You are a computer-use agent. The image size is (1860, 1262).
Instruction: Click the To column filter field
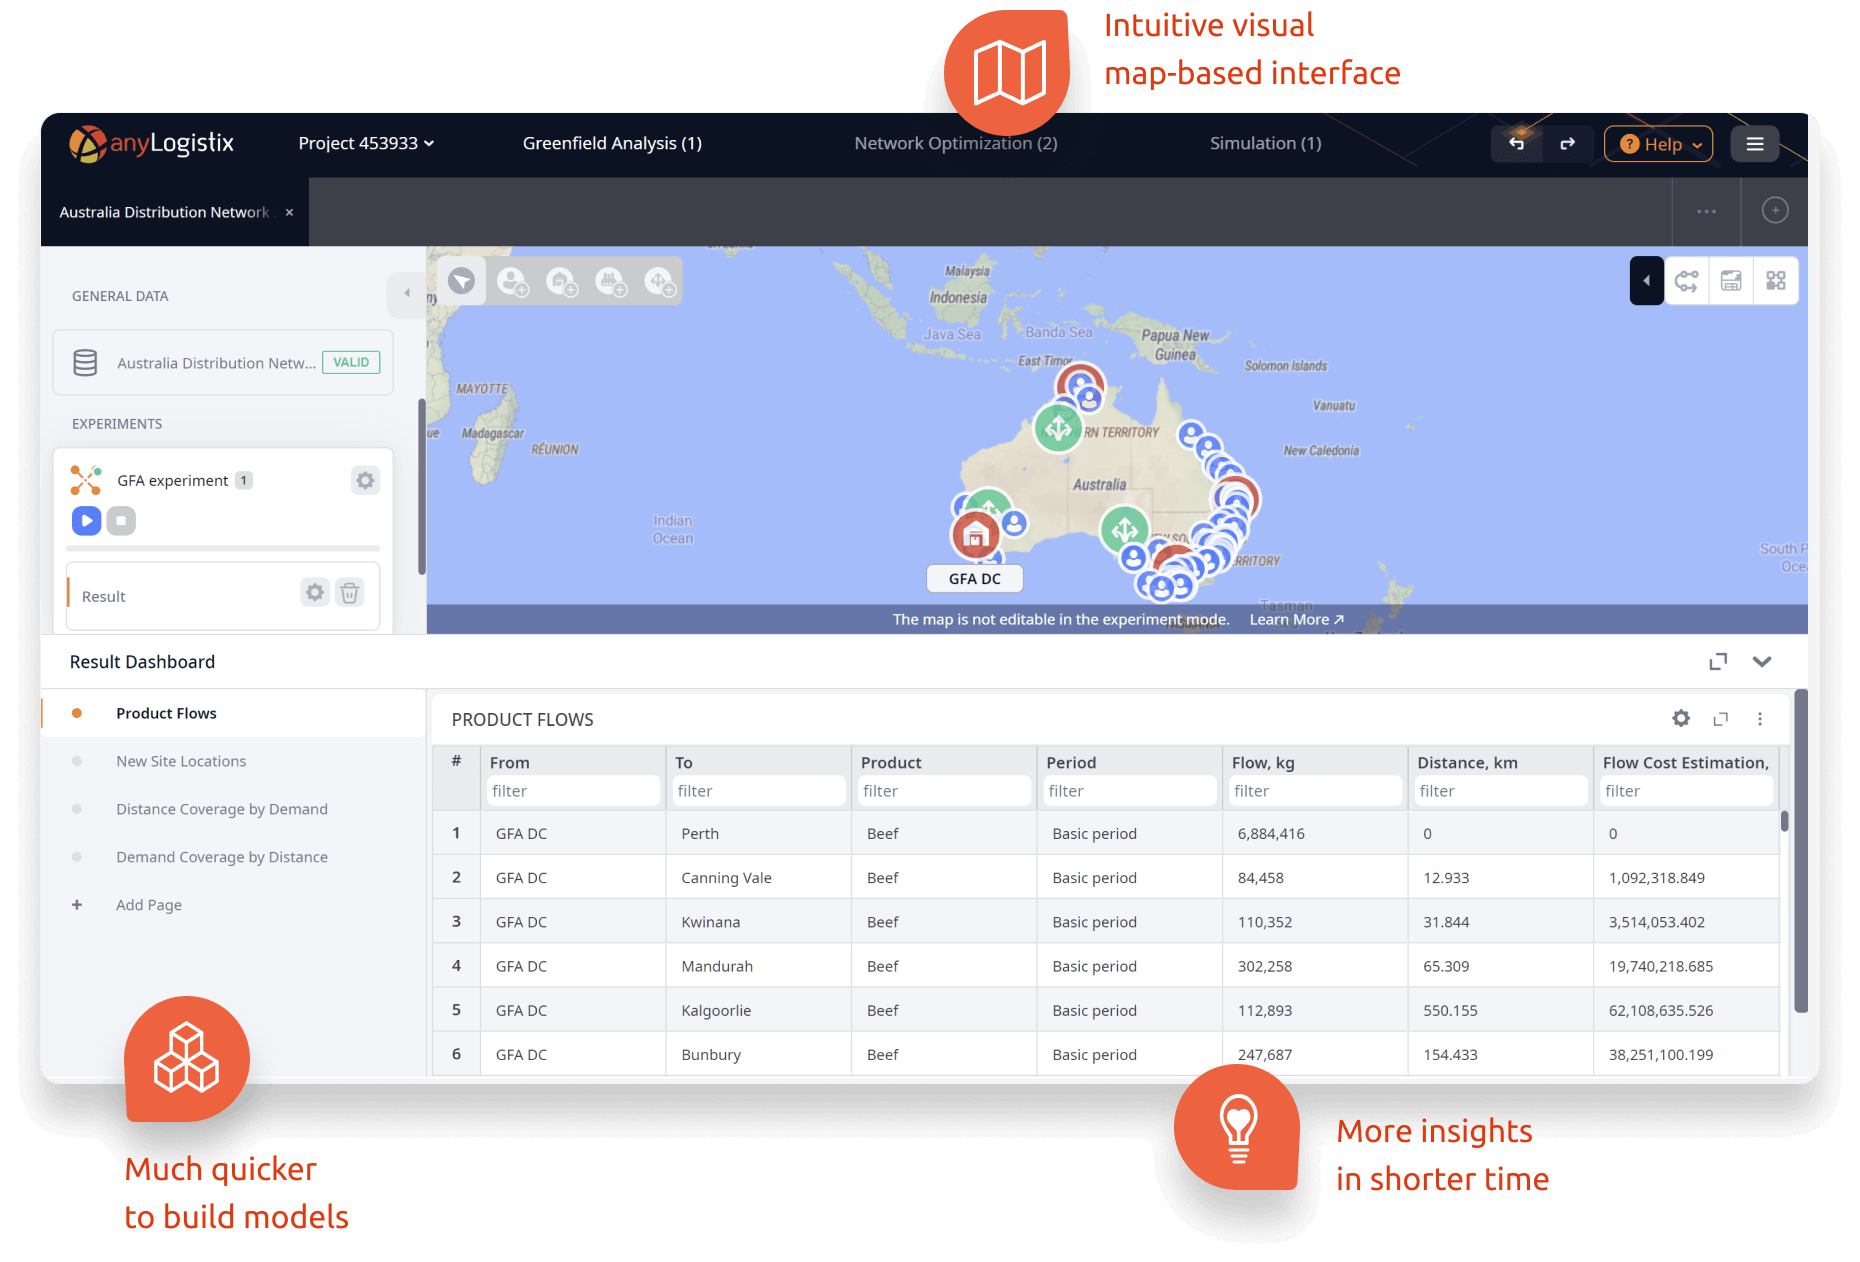pos(758,791)
